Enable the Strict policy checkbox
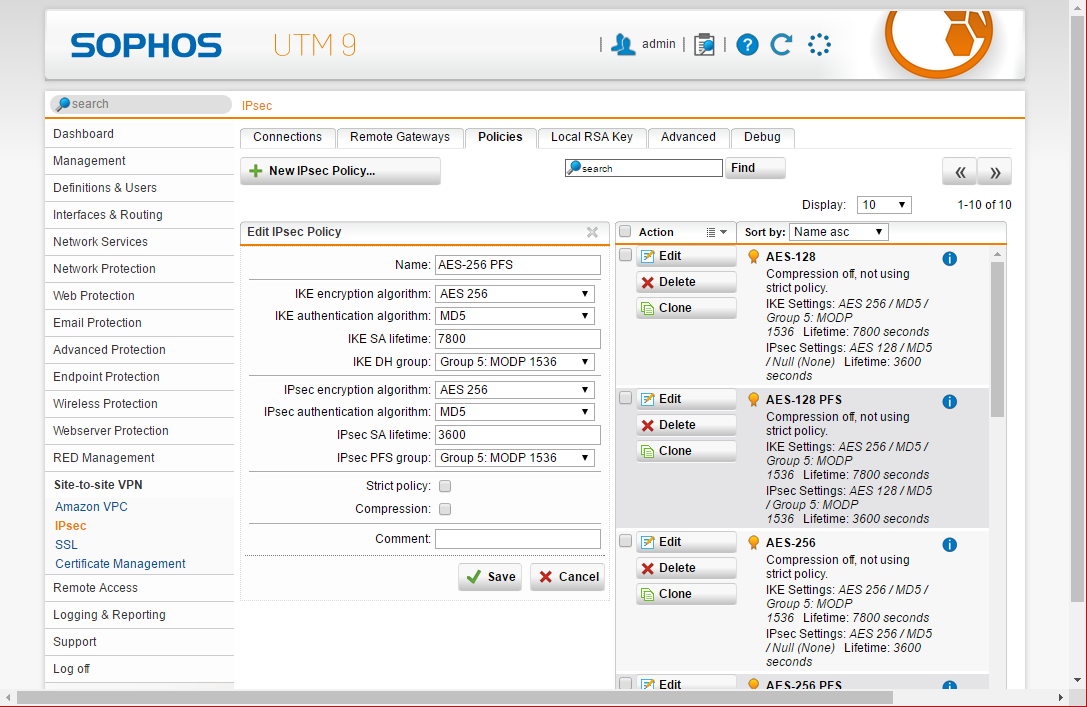This screenshot has height=707, width=1087. coord(445,486)
